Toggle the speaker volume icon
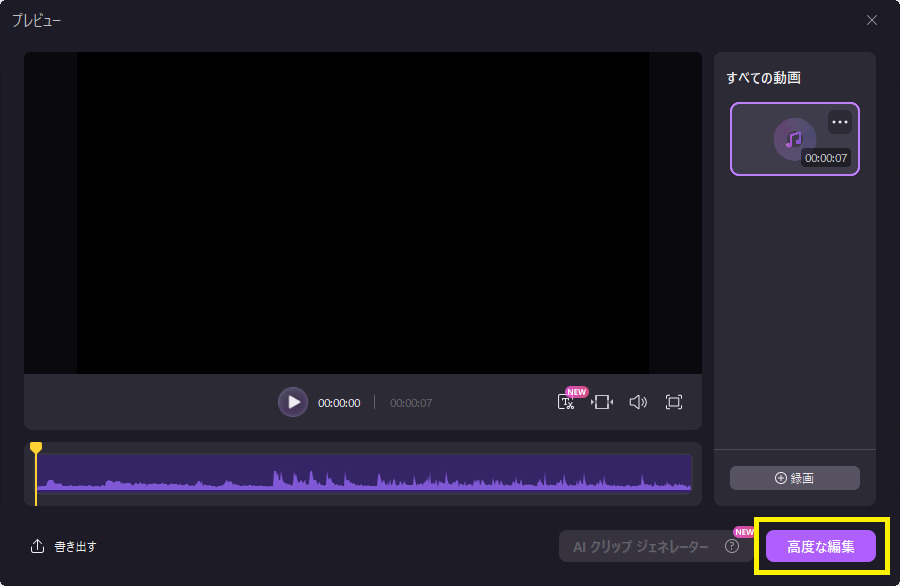The width and height of the screenshot is (900, 586). coord(638,402)
